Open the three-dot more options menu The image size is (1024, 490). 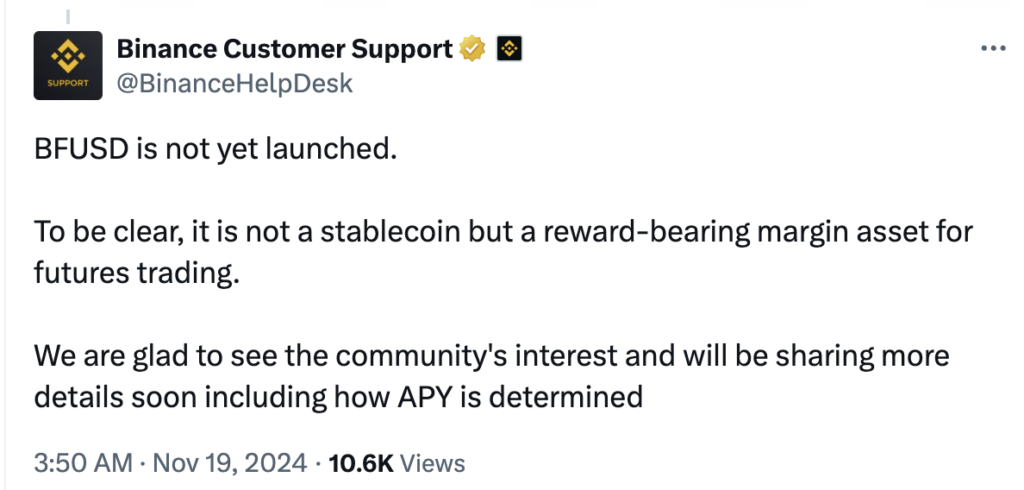(993, 48)
